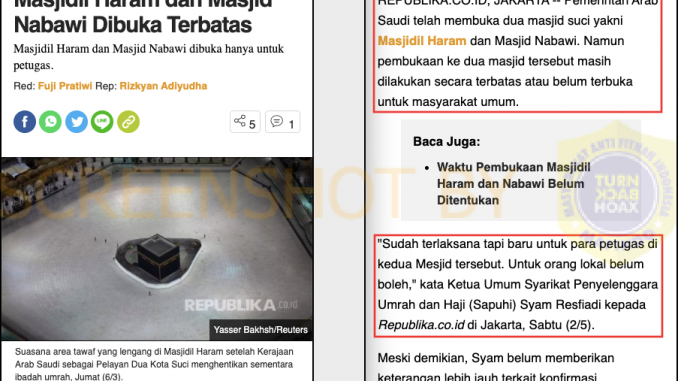Share article via WhatsApp icon
This screenshot has width=678, height=381.
50,122
